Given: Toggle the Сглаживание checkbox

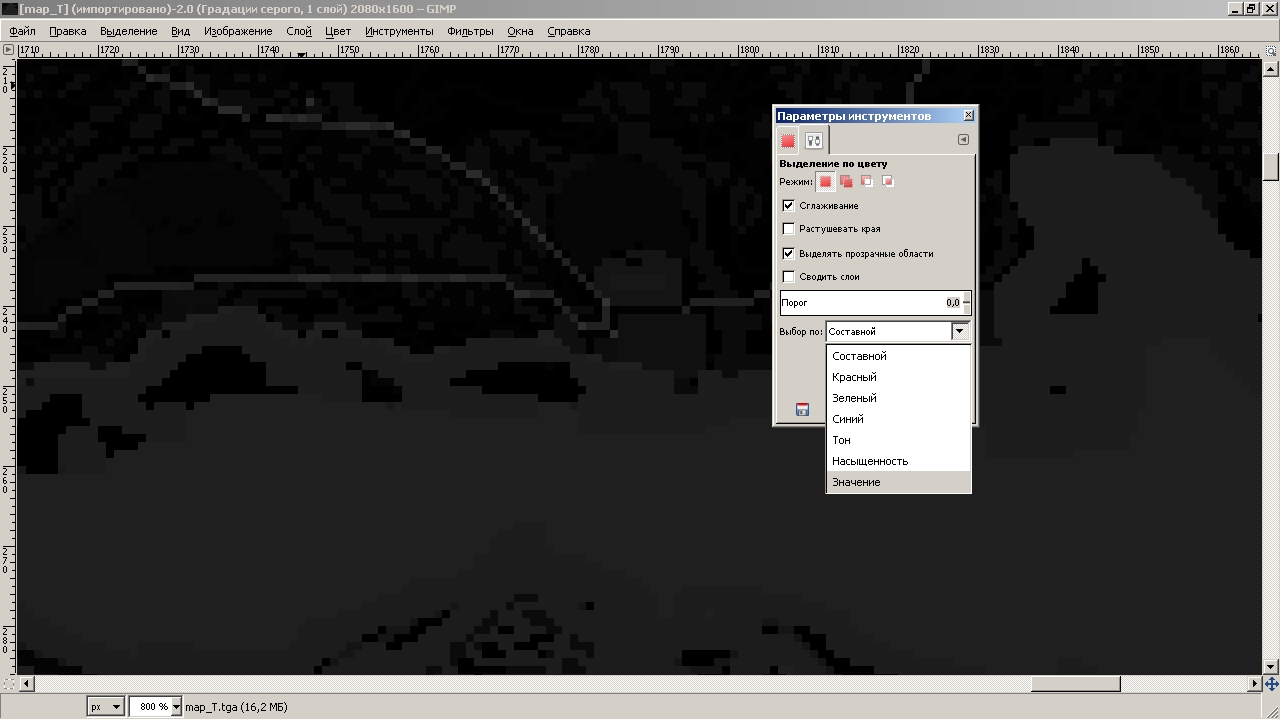Looking at the screenshot, I should (x=788, y=206).
